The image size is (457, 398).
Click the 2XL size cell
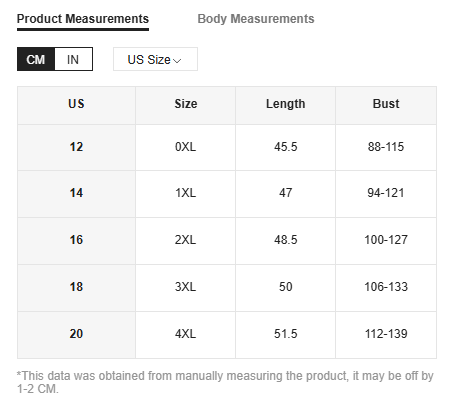(186, 240)
